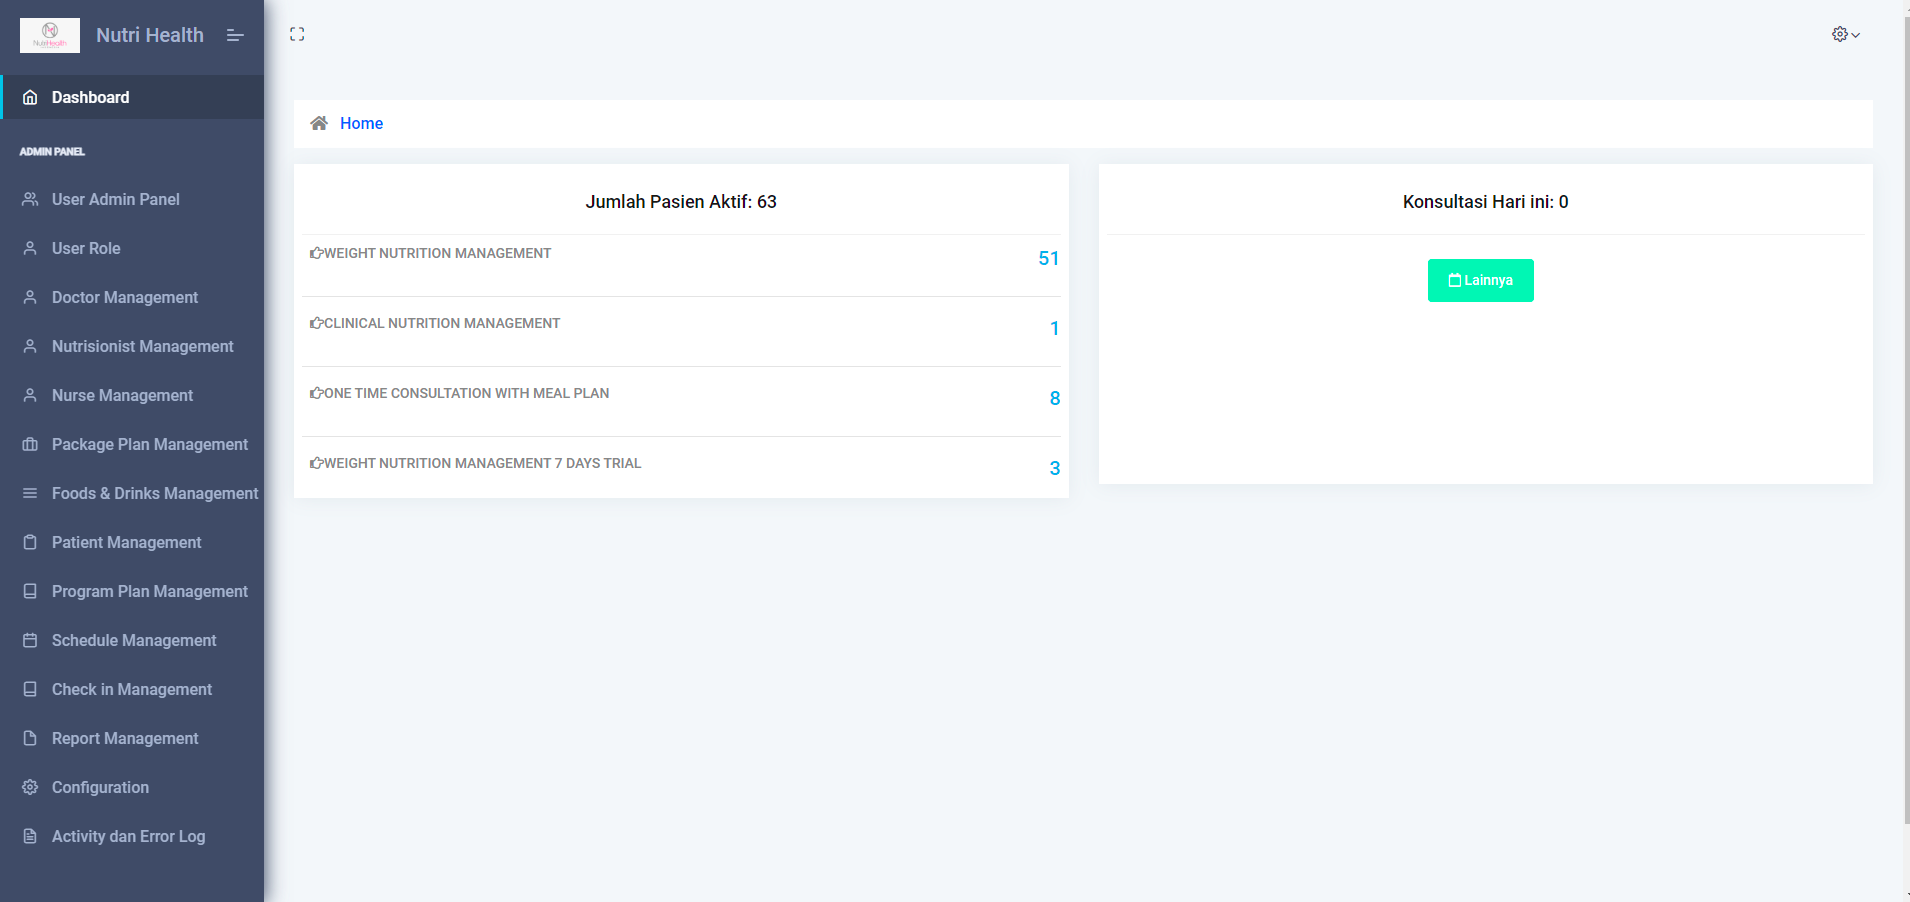Click the Nutri Health logo image
This screenshot has width=1910, height=902.
(x=50, y=35)
